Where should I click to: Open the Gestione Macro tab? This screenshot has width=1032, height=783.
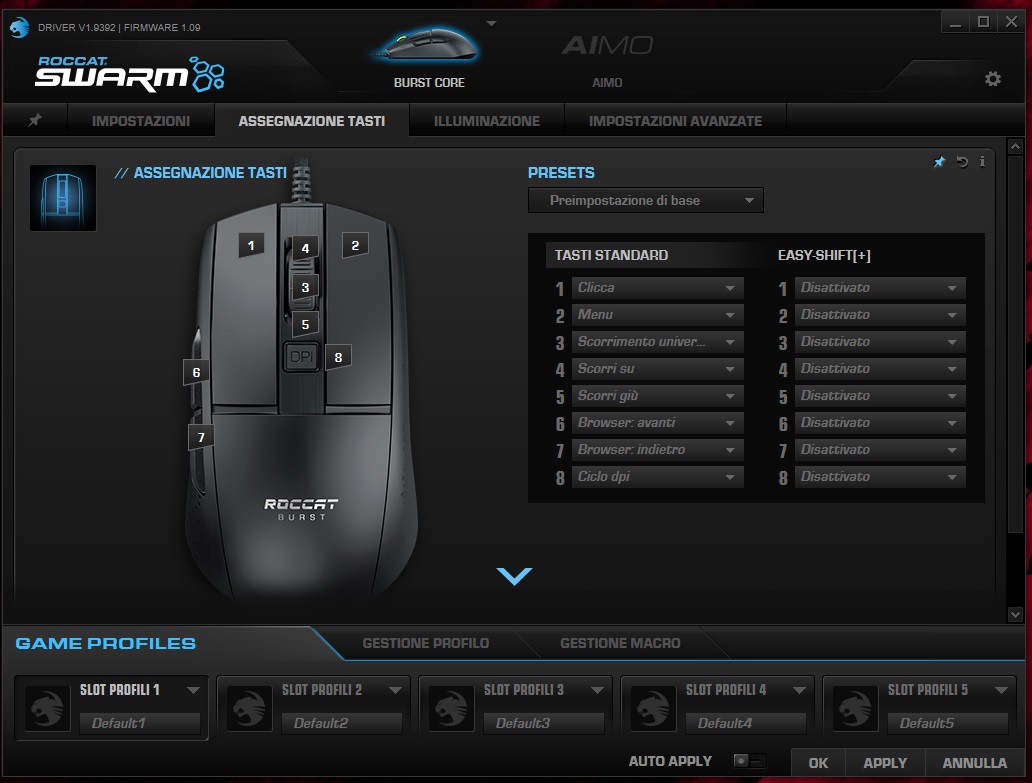pos(620,643)
